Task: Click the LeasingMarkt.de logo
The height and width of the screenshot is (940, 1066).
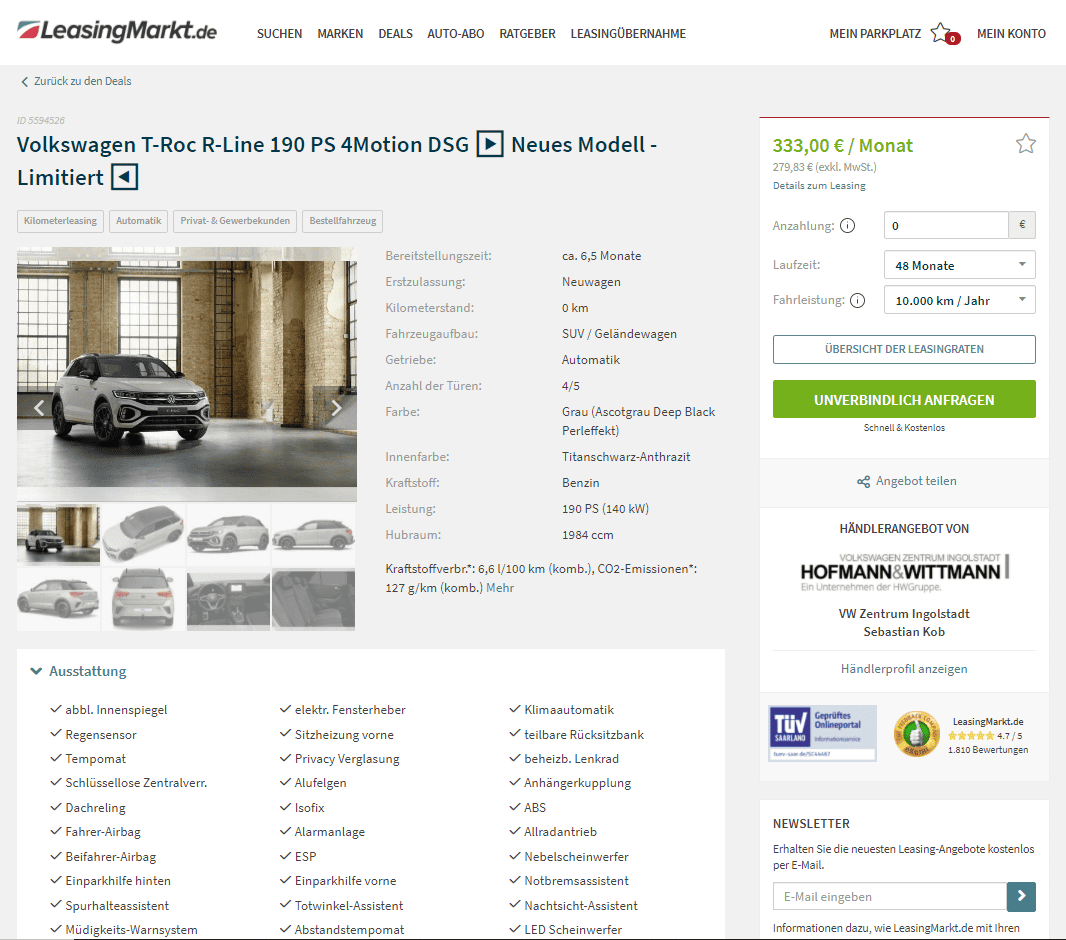Action: click(117, 31)
